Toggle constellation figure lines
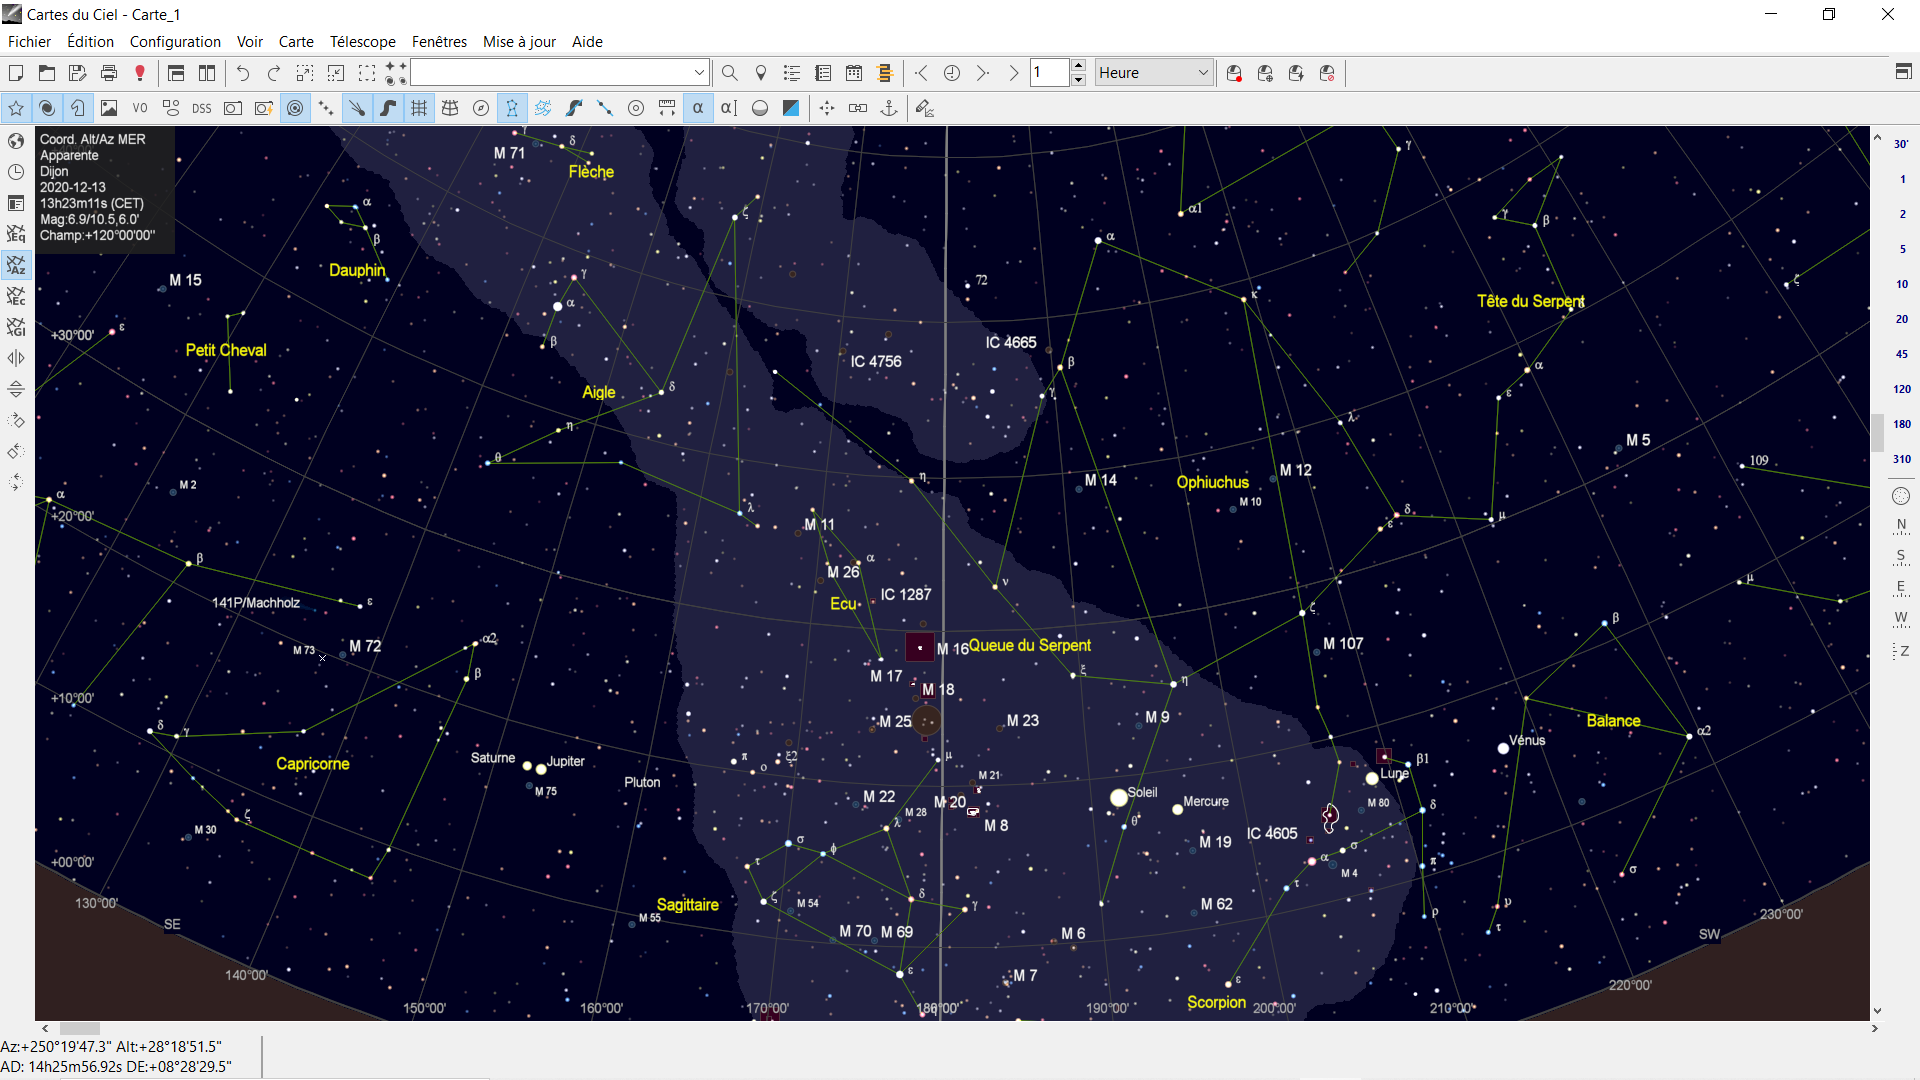Screen dimensions: 1920x1080 click(x=512, y=108)
